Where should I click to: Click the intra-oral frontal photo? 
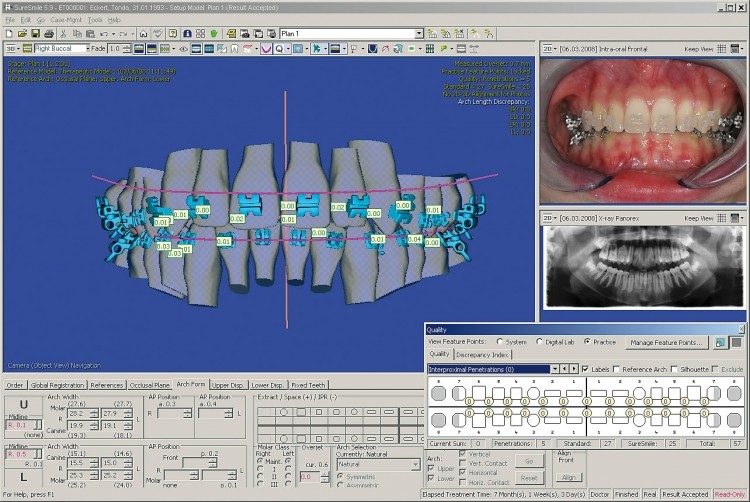642,131
